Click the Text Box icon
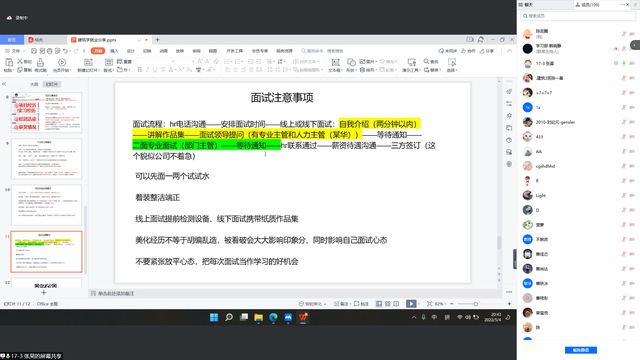The width and height of the screenshot is (640, 360). click(335, 62)
